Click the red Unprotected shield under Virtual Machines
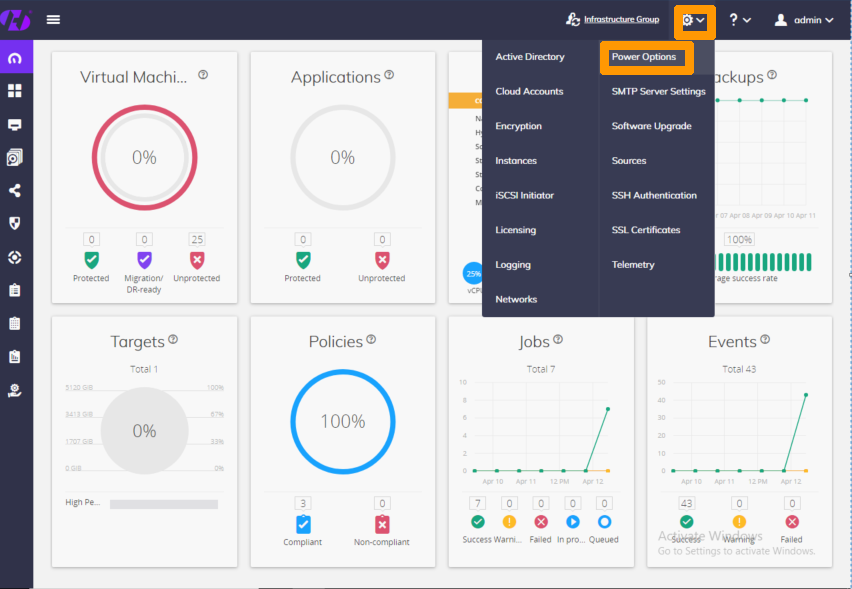852x589 pixels. point(197,260)
